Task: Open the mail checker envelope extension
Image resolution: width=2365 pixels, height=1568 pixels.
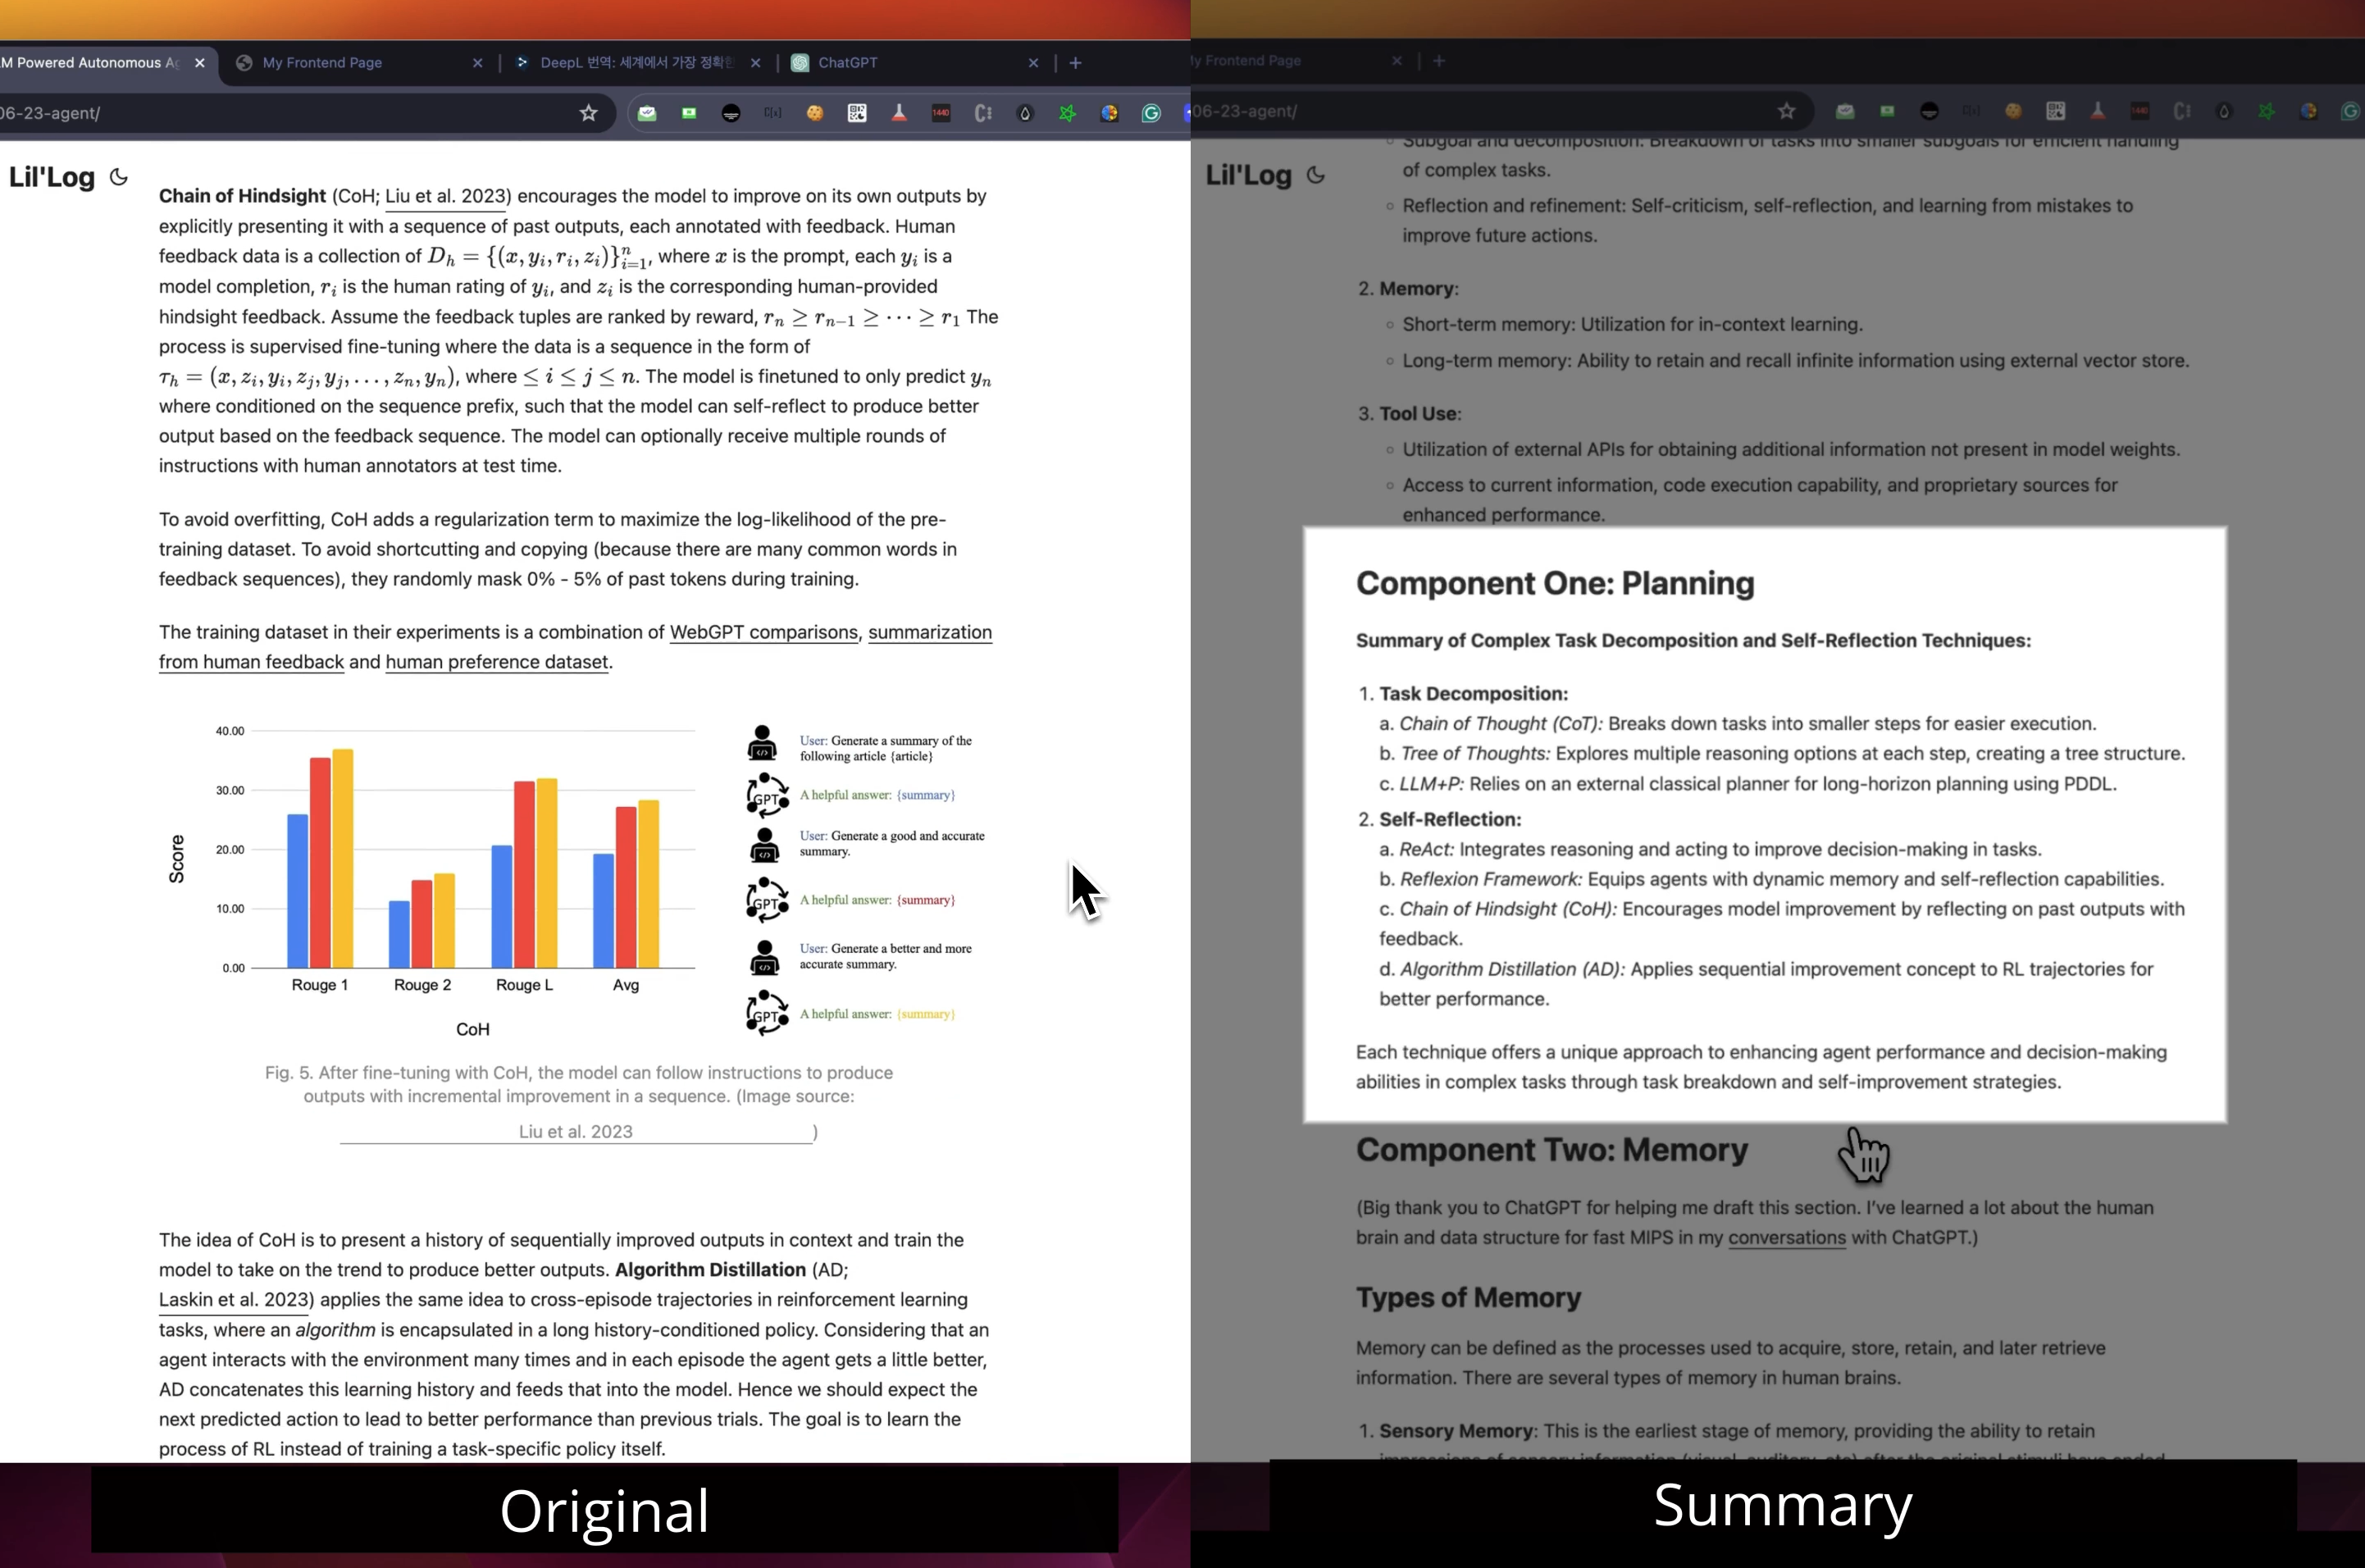Action: coord(647,113)
